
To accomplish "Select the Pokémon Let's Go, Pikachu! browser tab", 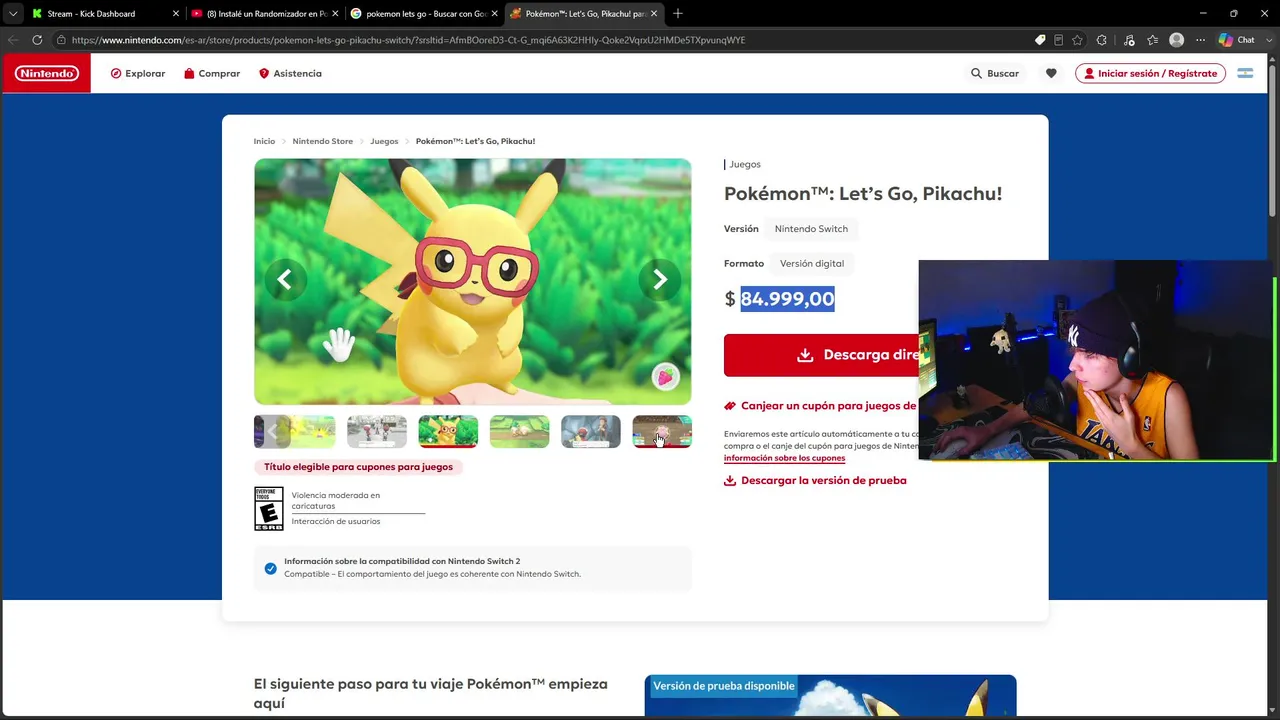I will pyautogui.click(x=584, y=13).
